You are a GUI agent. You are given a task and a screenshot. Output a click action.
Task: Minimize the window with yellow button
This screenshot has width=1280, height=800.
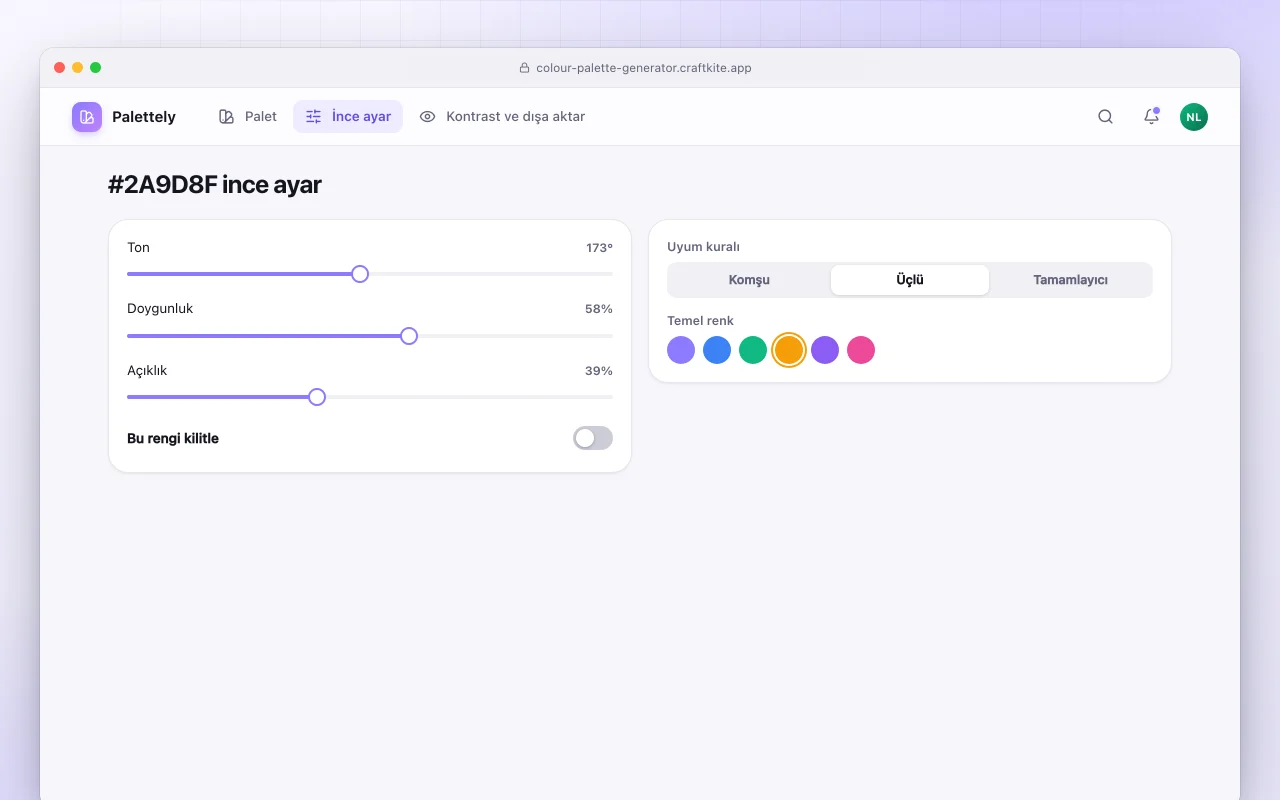point(78,68)
